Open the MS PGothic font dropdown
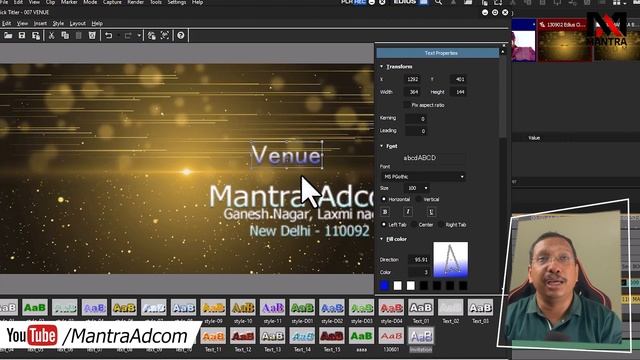 click(423, 177)
